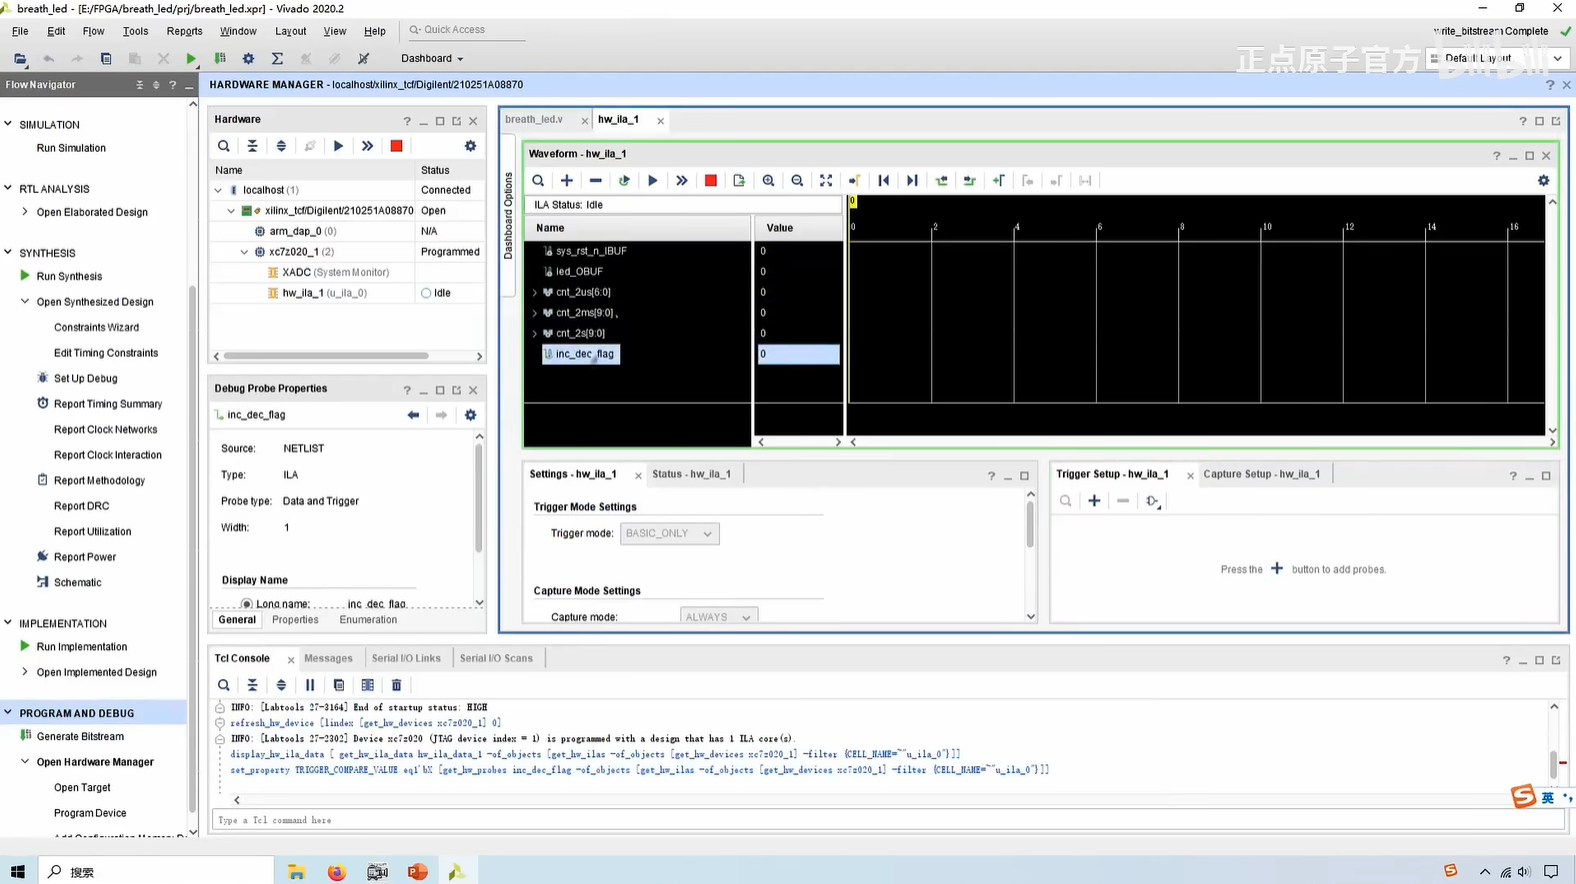Click the Sigma report icon in main toolbar
1576x884 pixels.
click(x=277, y=59)
